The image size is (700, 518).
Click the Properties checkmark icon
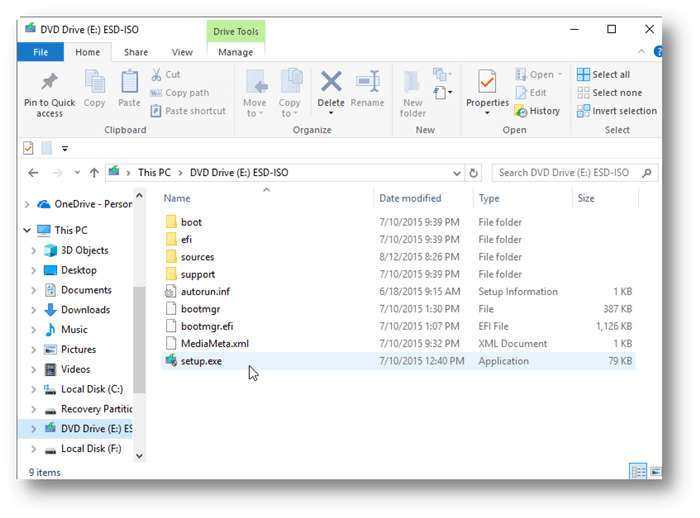click(487, 82)
